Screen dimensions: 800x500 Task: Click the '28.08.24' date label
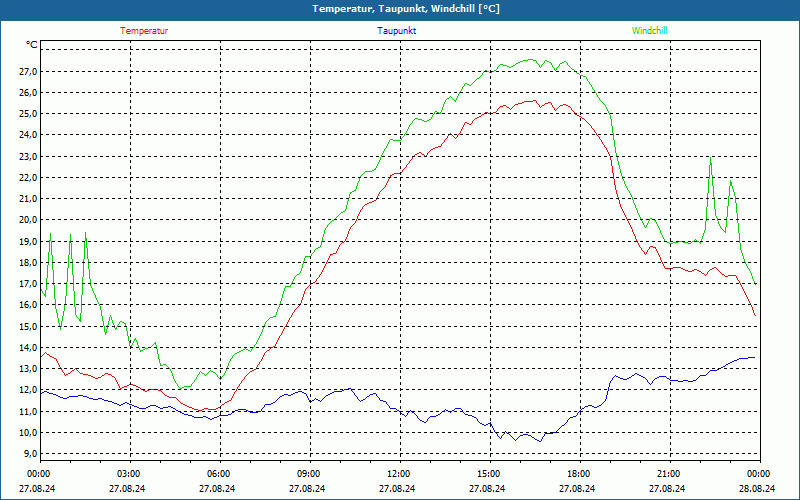click(x=757, y=488)
